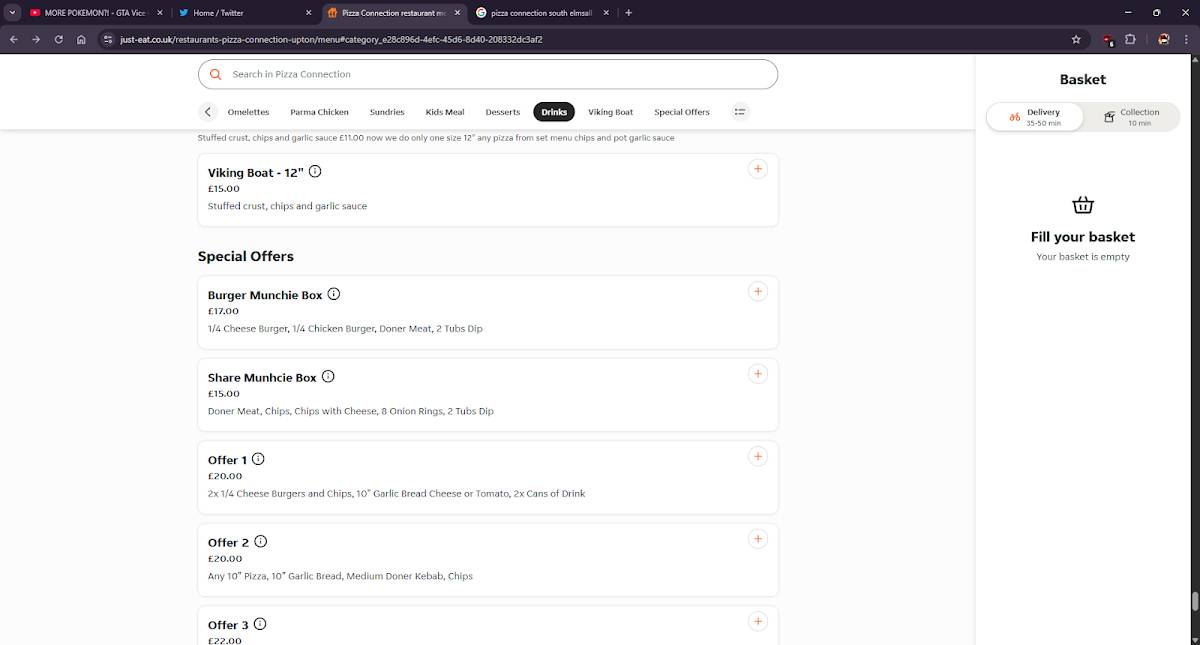
Task: Switch to pizza connection Google search tab
Action: tap(543, 13)
